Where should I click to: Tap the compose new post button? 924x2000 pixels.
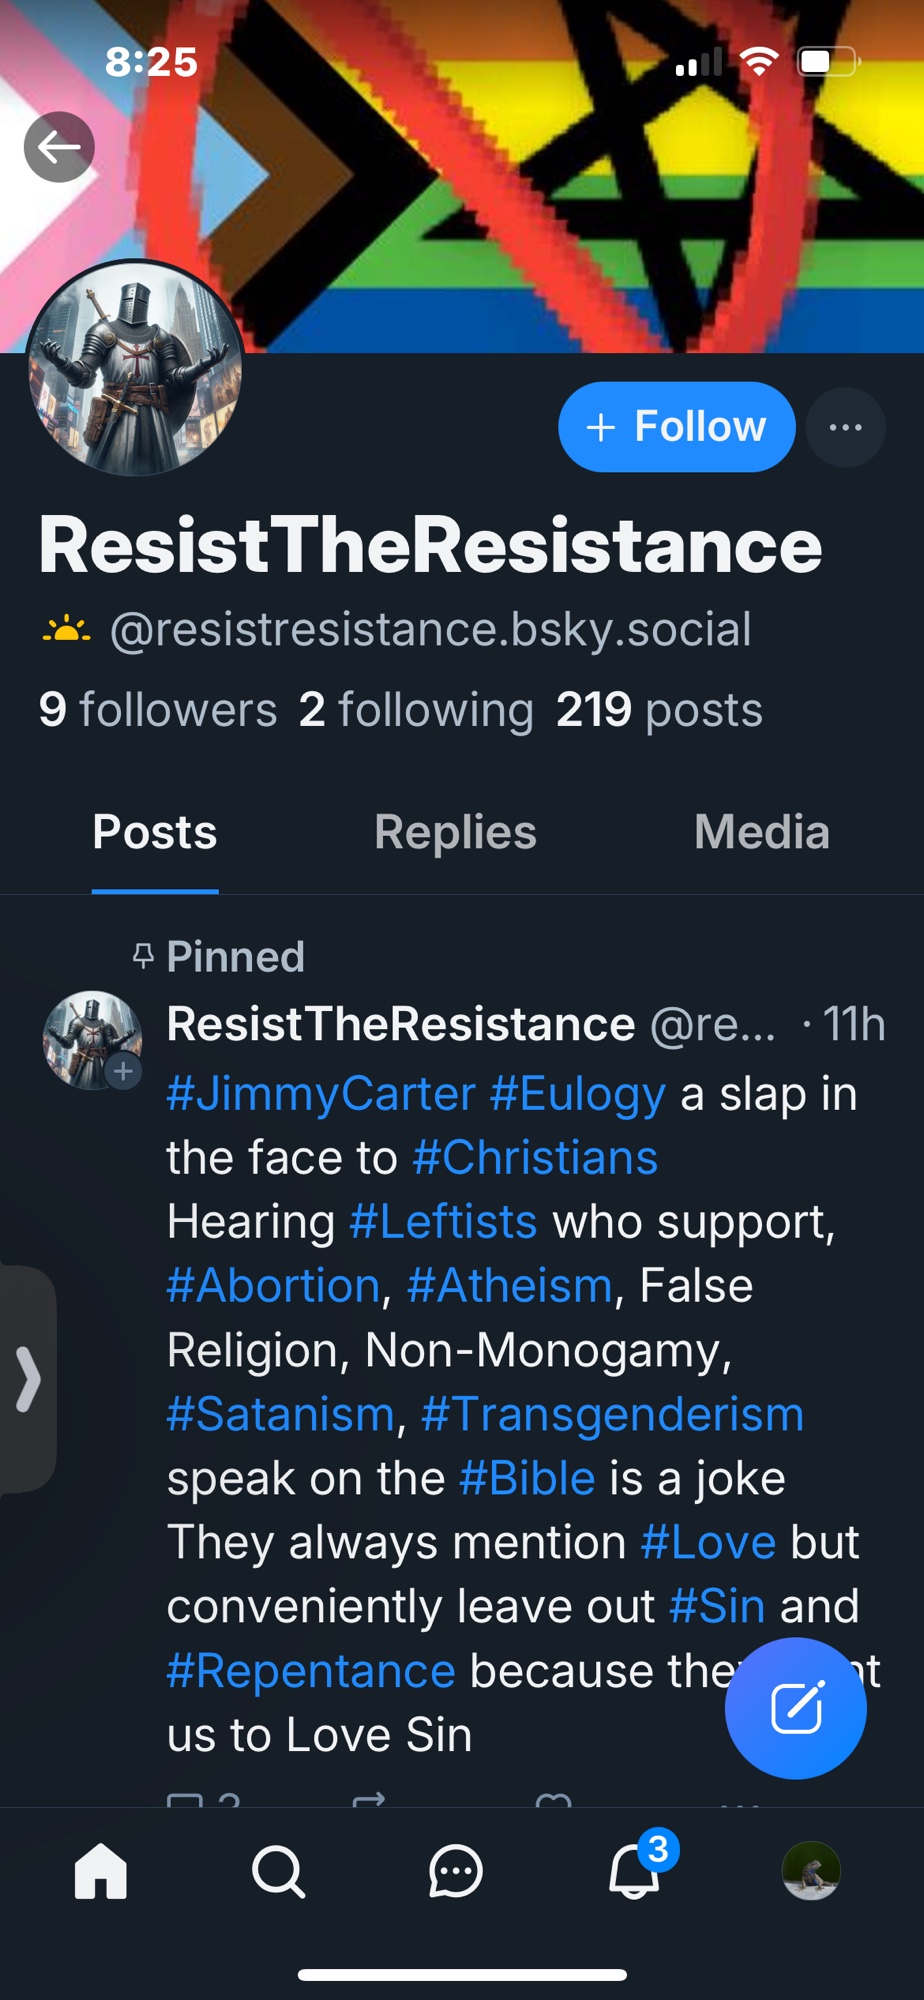pyautogui.click(x=795, y=1708)
